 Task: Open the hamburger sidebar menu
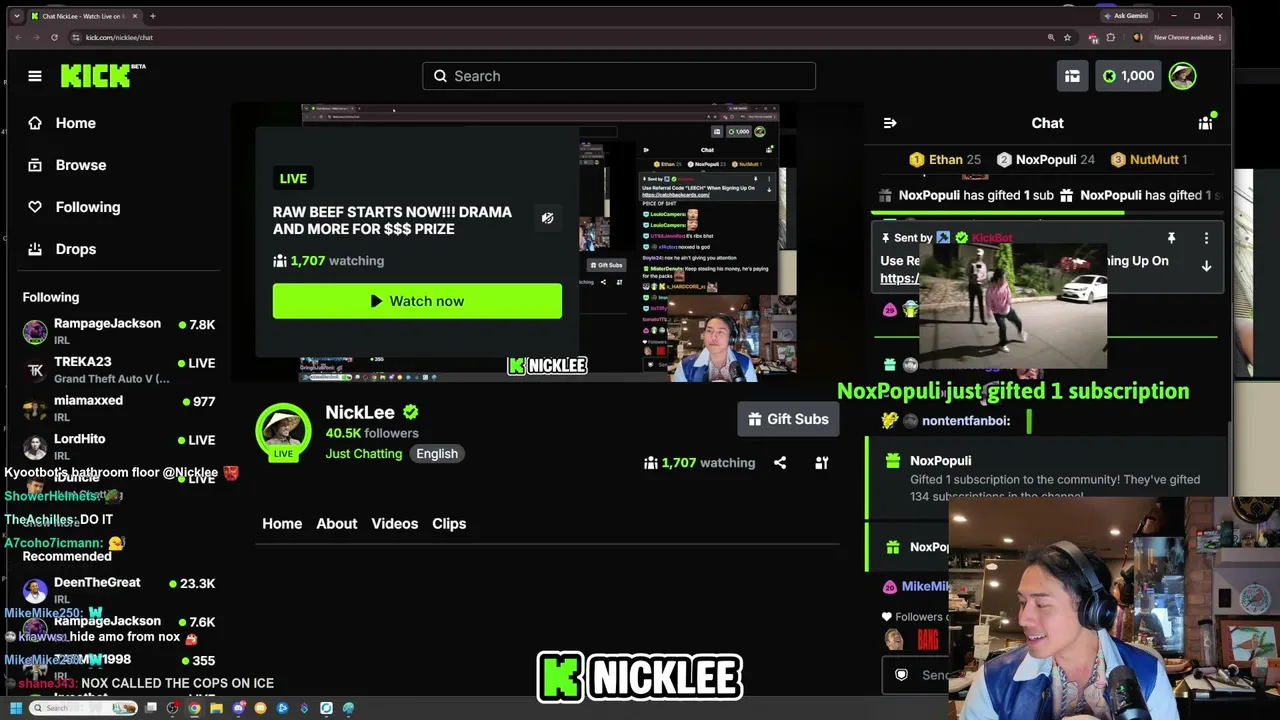(x=35, y=76)
